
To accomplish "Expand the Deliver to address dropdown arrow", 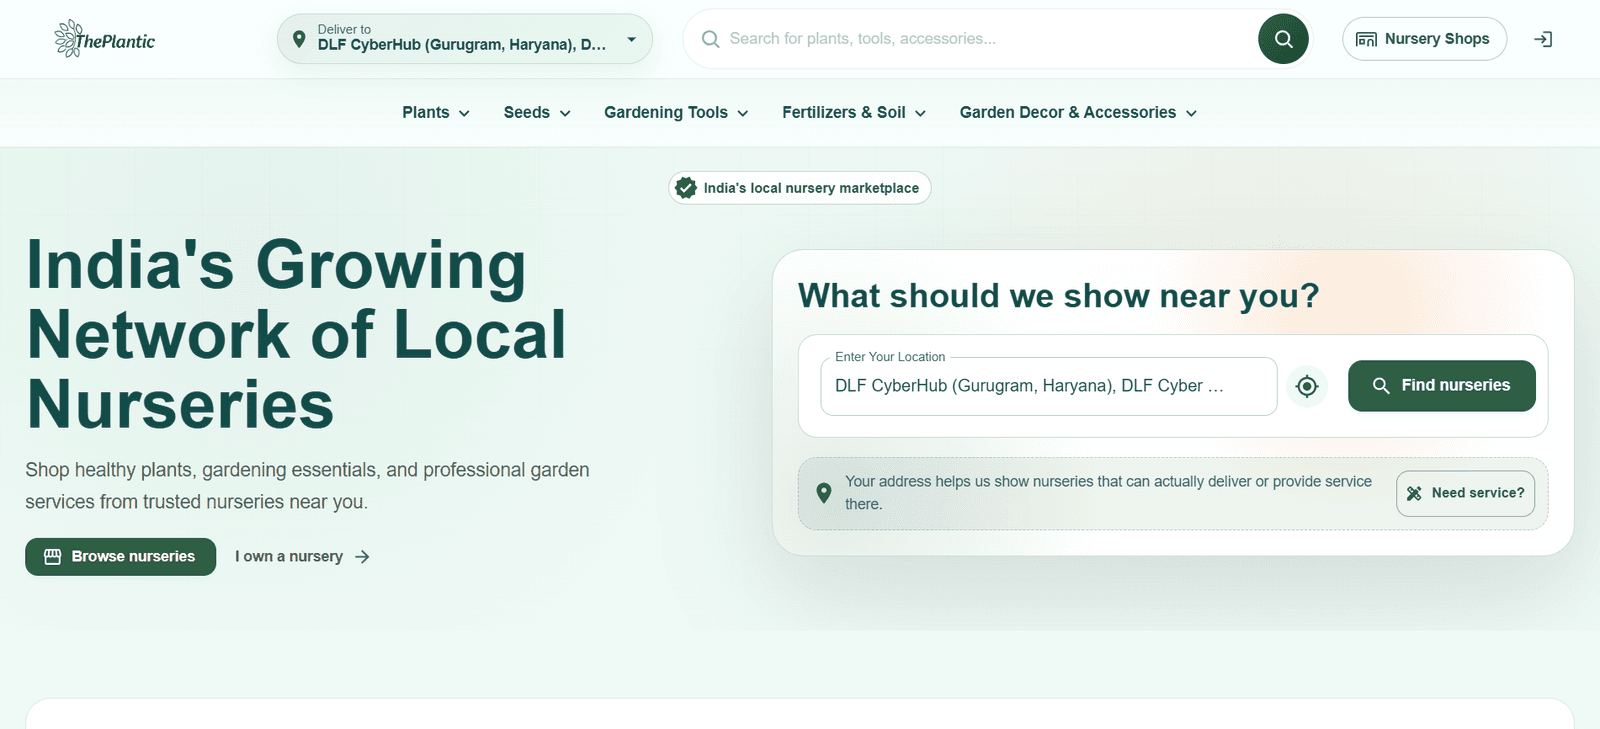I will [x=631, y=39].
